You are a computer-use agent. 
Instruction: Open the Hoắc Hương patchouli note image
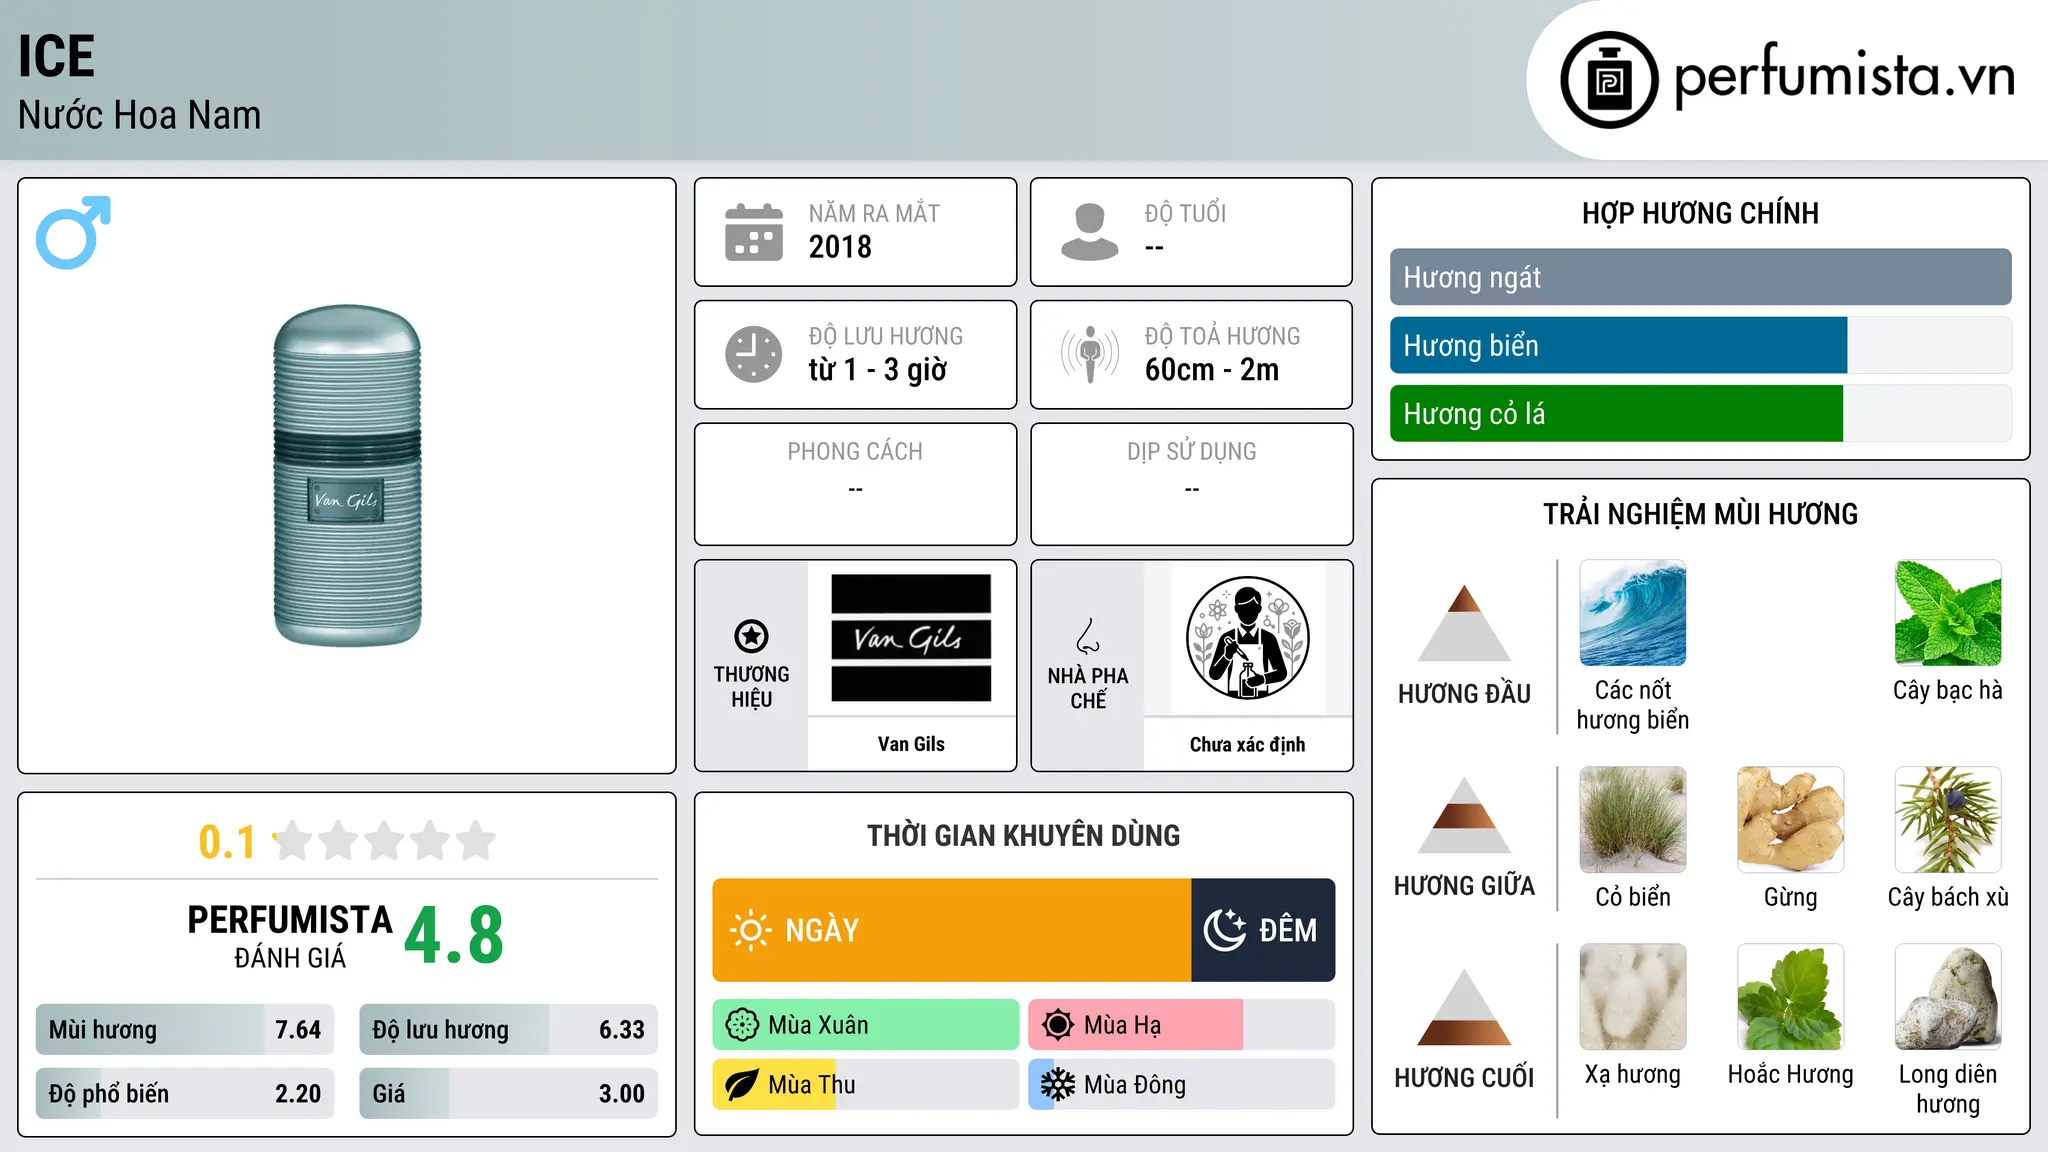coord(1790,997)
